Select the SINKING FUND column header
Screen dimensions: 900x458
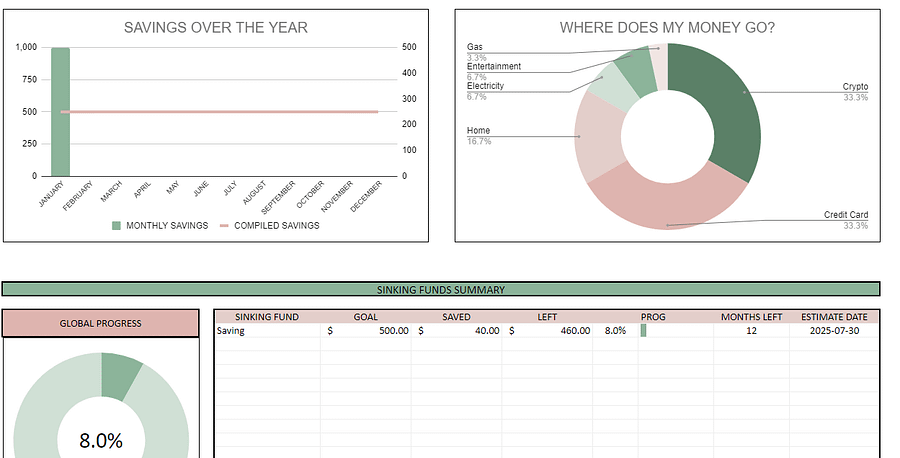pyautogui.click(x=267, y=317)
